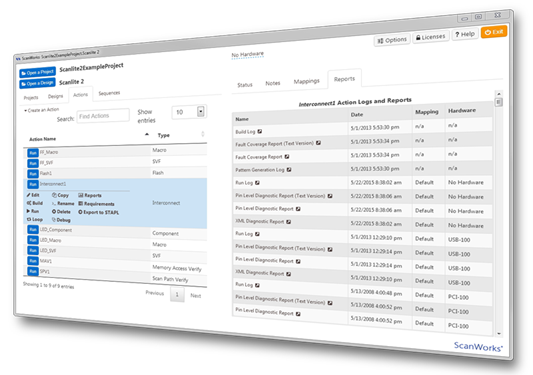Expand the Create an Action section
Image resolution: width=533 pixels, height=375 pixels.
42,110
